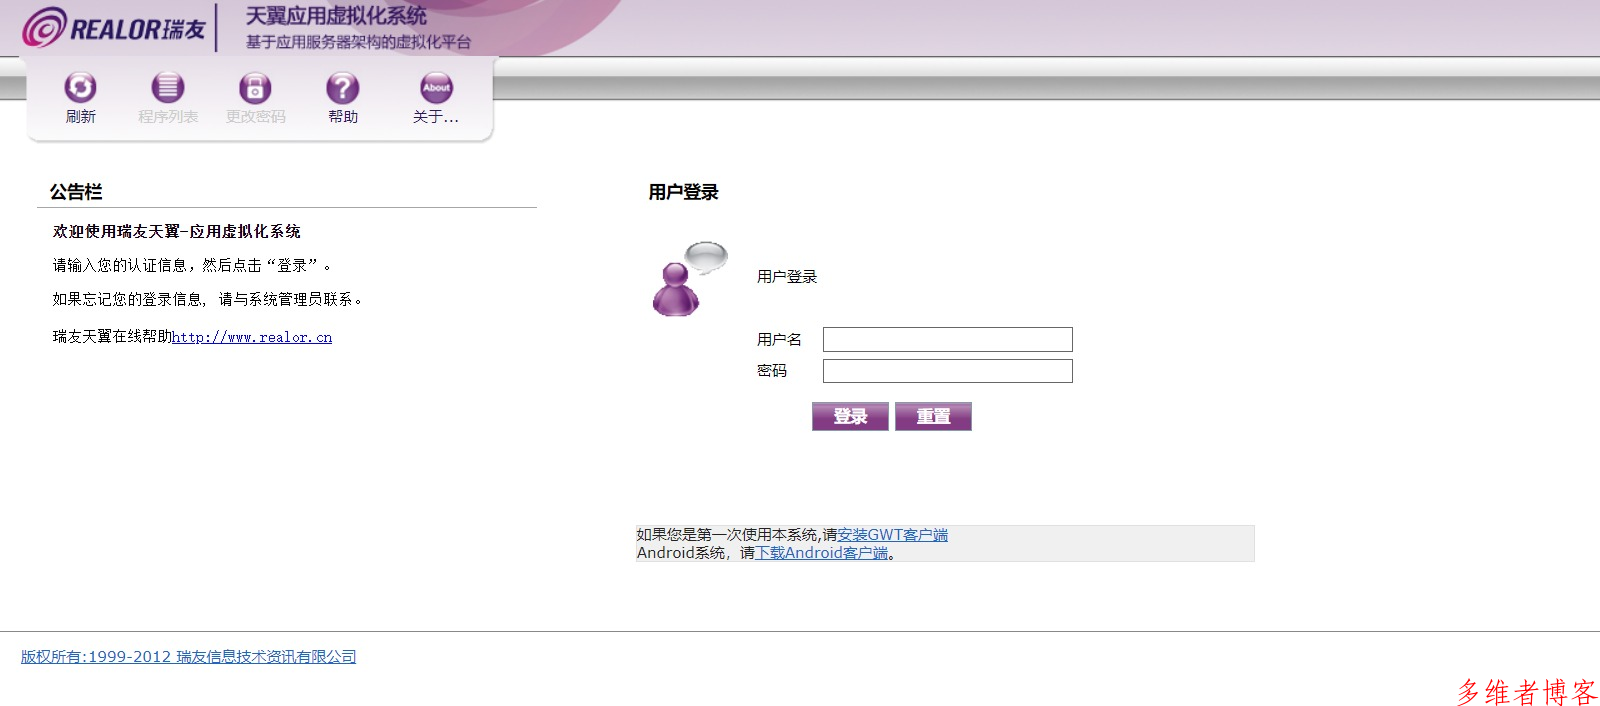The image size is (1600, 706).
Task: Click the 基于应用服务器架构的虚拟化平台 subtitle
Action: pyautogui.click(x=358, y=42)
